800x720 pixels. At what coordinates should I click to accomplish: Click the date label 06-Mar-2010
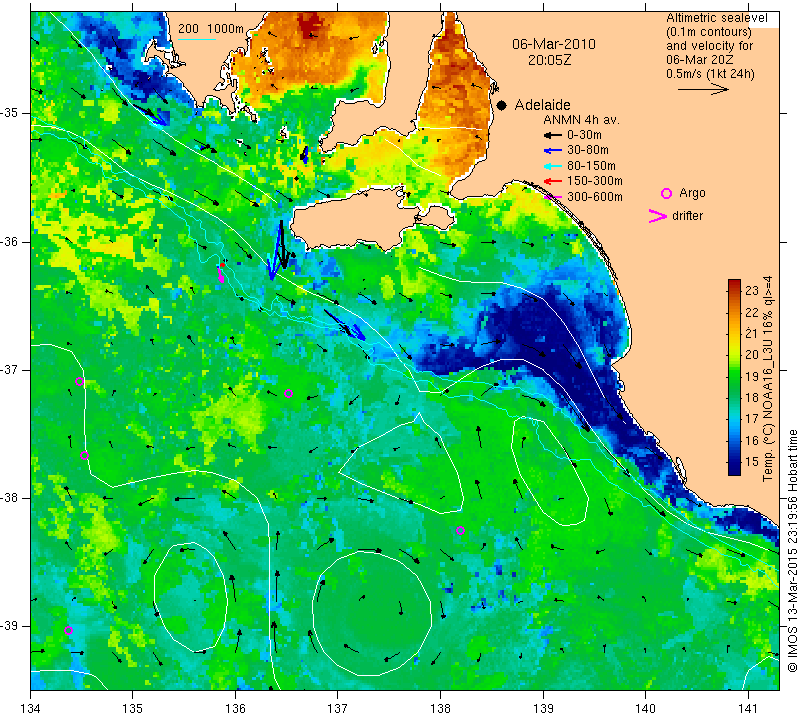(x=554, y=44)
